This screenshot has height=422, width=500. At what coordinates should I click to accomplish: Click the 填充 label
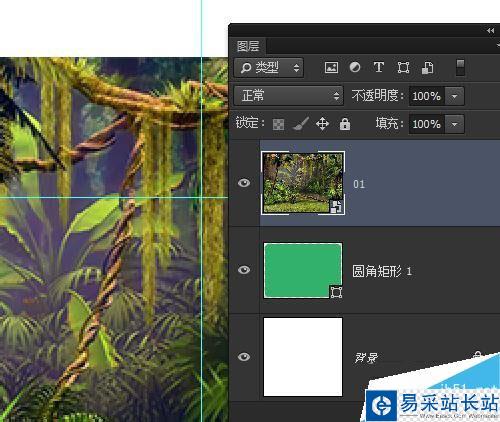(389, 124)
